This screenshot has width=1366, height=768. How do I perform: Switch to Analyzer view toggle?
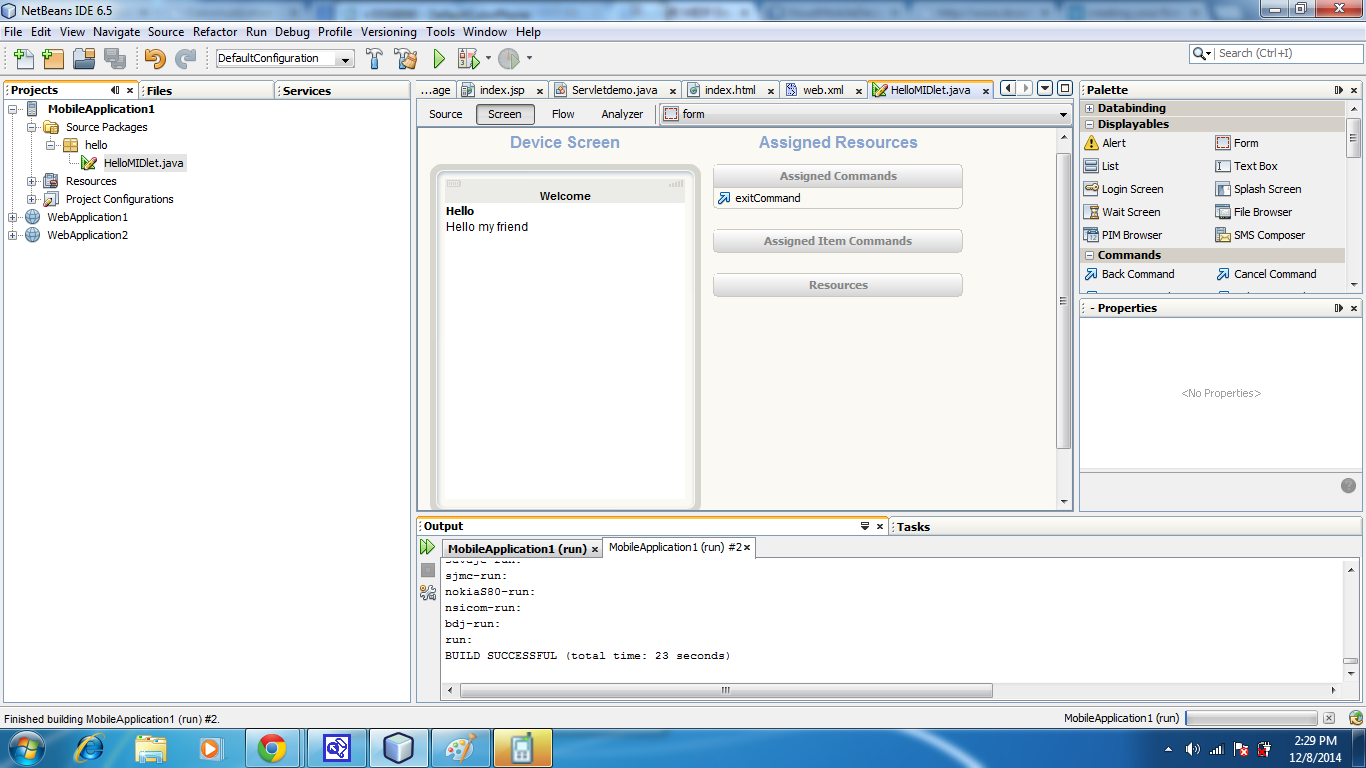622,114
